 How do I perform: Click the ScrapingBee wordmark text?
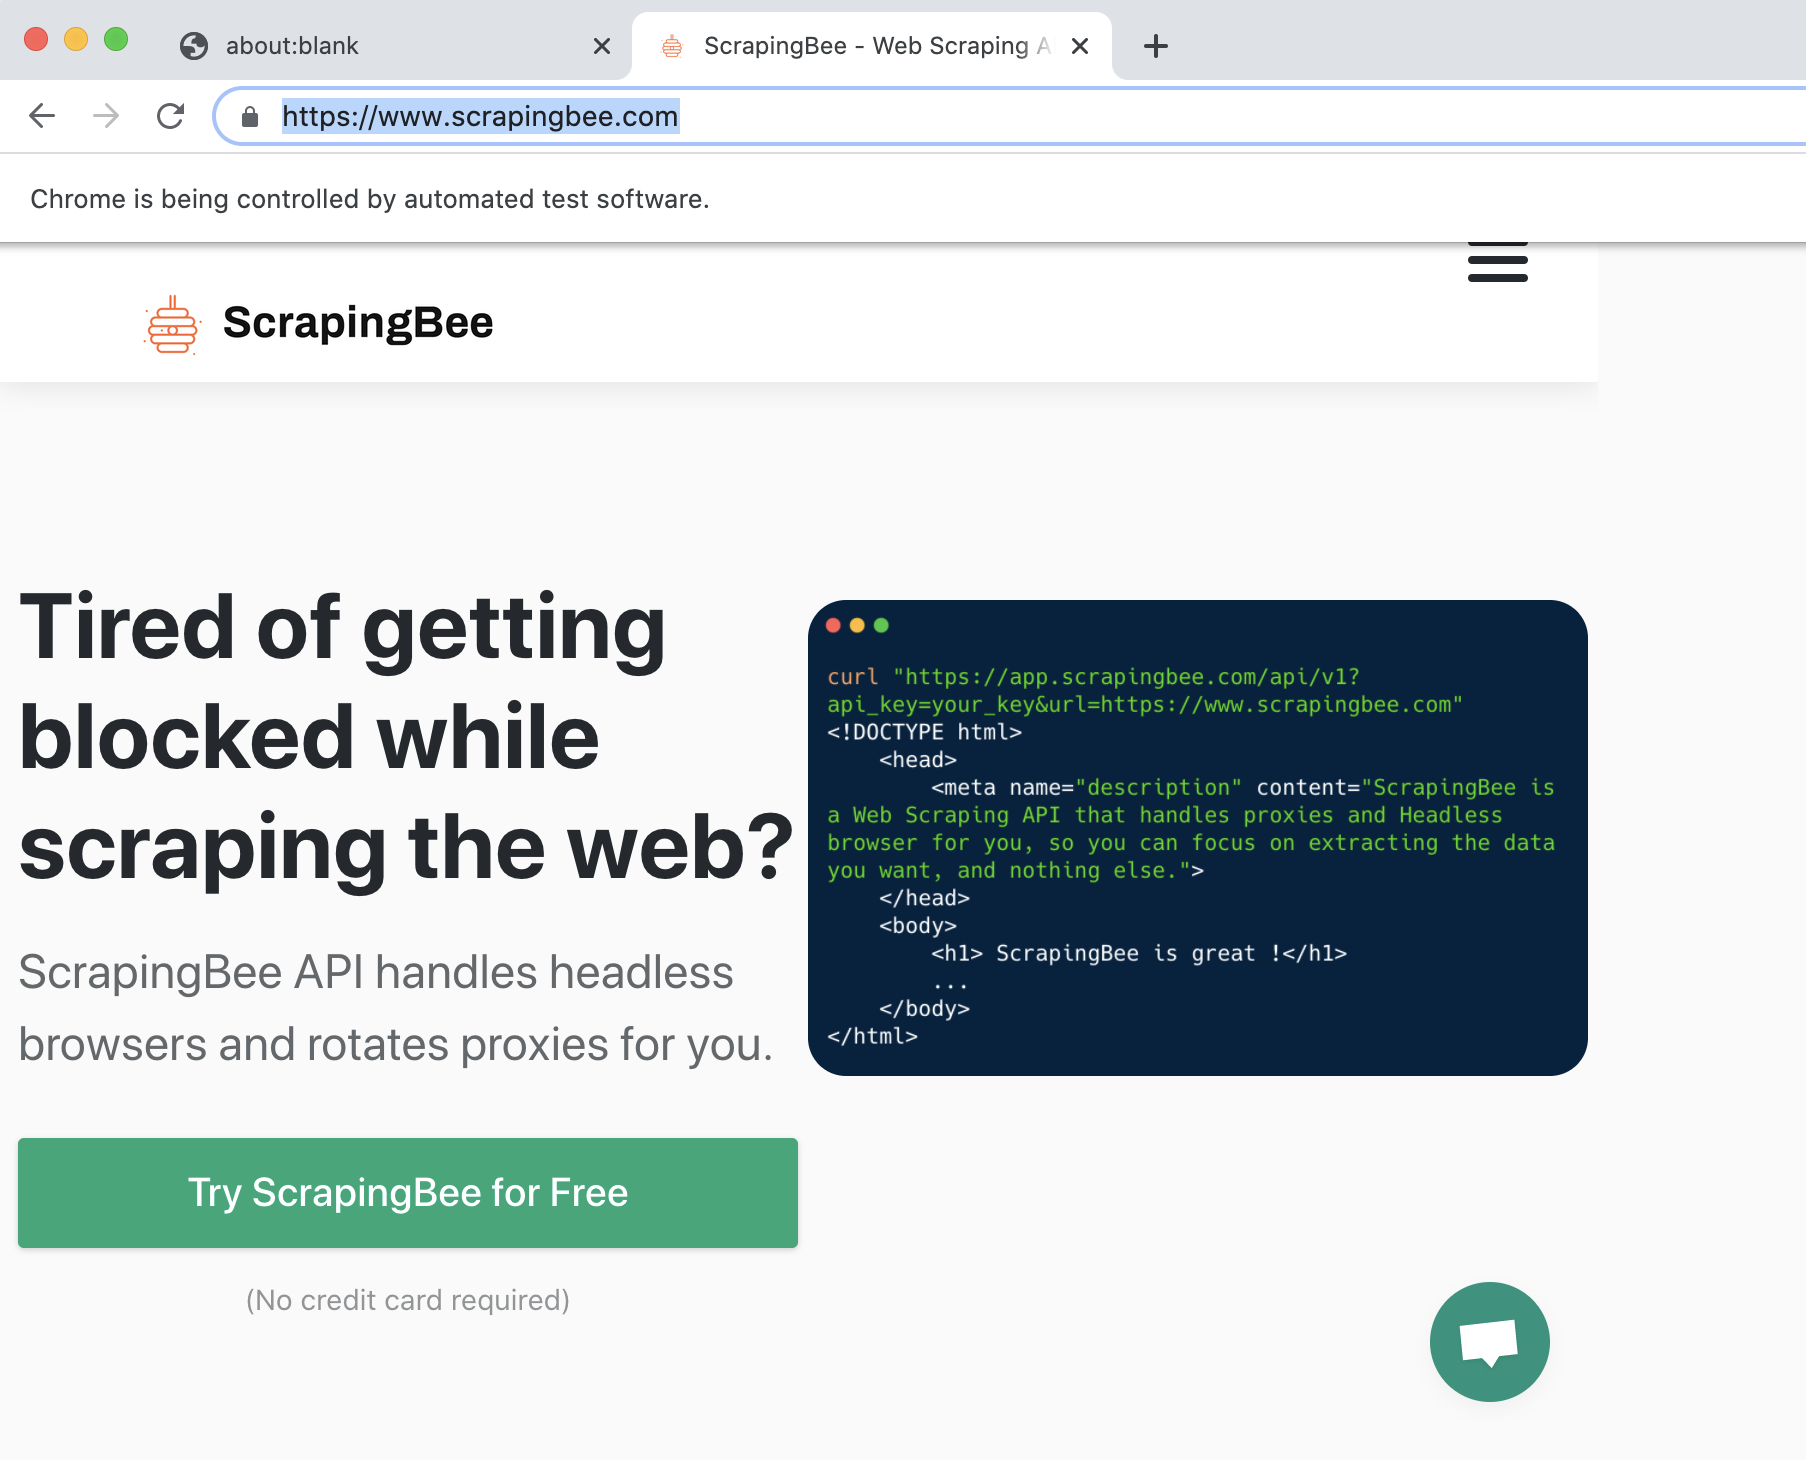(x=356, y=322)
